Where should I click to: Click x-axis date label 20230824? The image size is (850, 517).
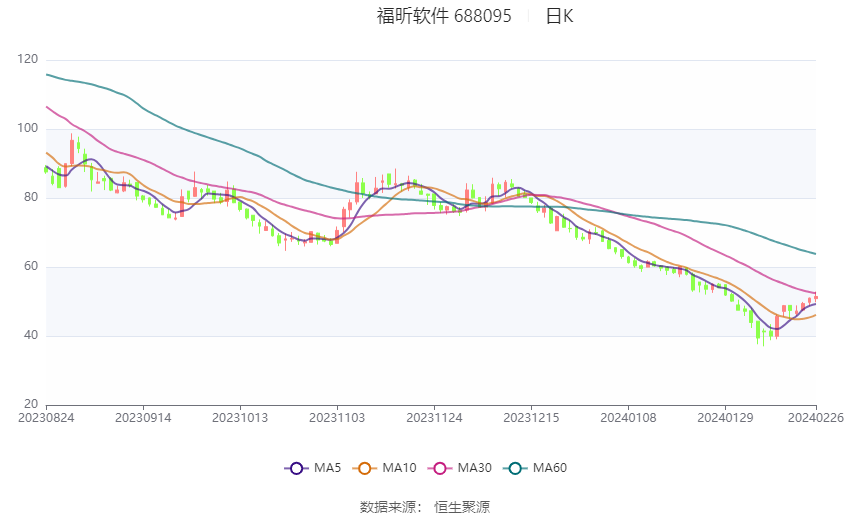point(46,418)
